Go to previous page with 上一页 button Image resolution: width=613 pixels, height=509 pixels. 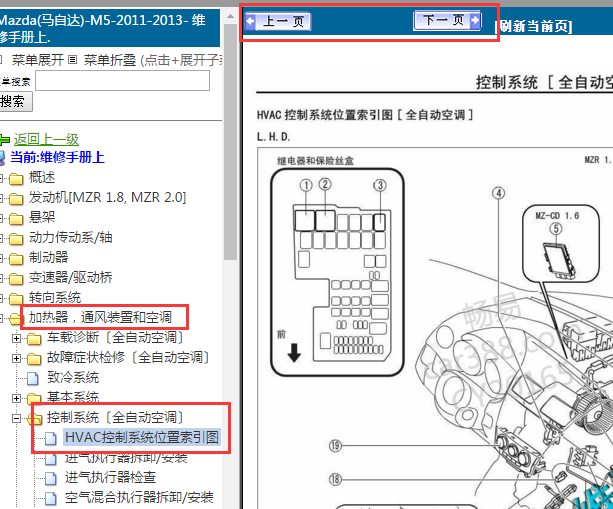(x=278, y=21)
